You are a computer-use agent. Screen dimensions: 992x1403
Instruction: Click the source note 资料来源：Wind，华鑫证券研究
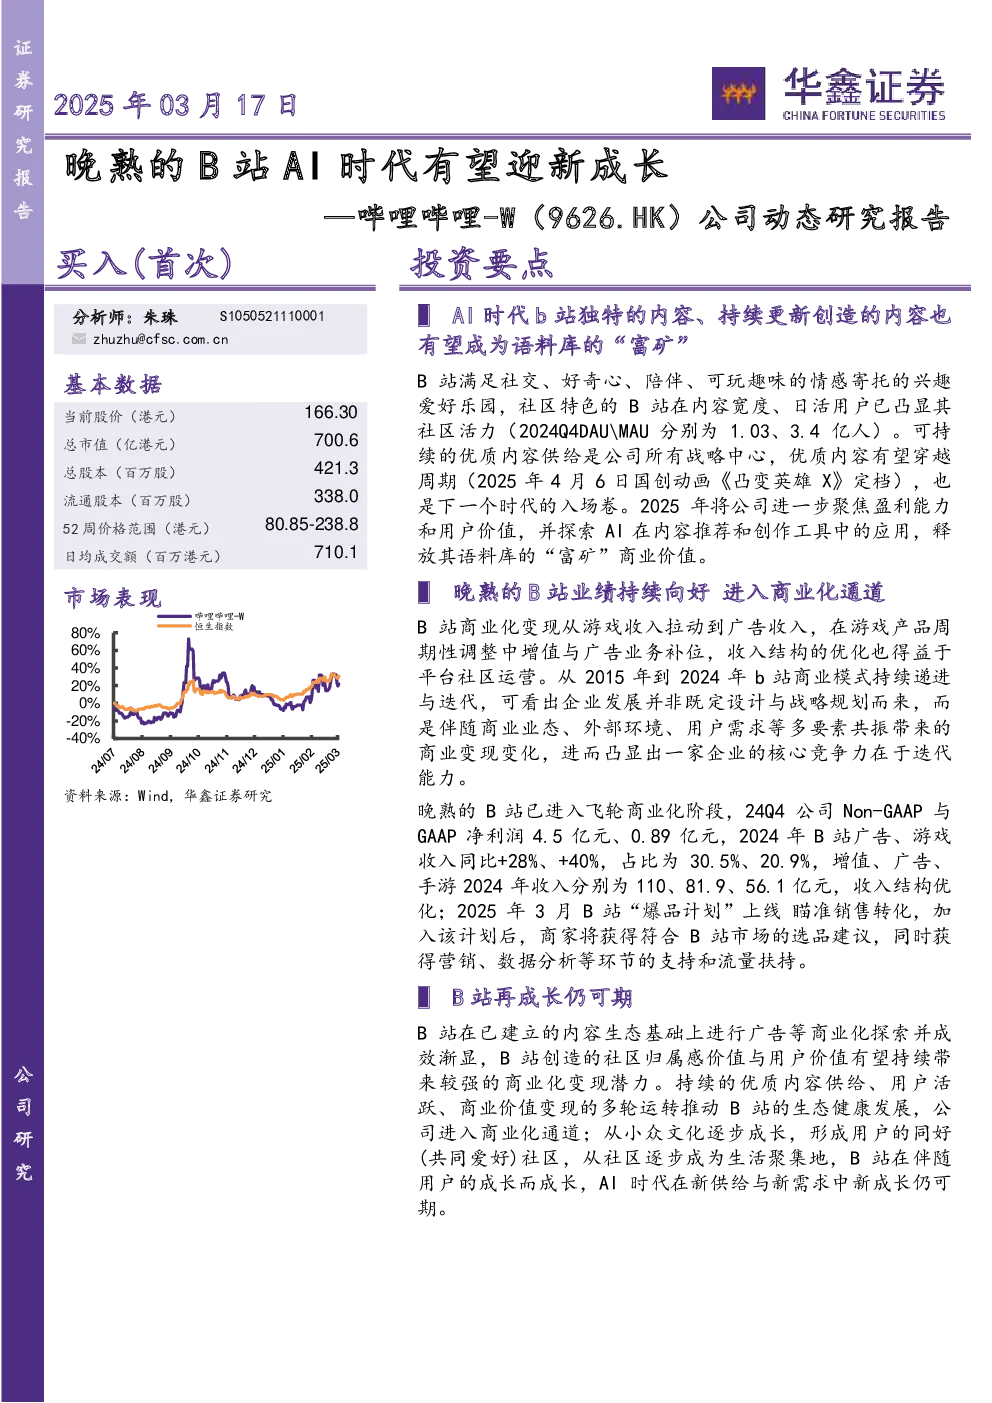pos(168,796)
